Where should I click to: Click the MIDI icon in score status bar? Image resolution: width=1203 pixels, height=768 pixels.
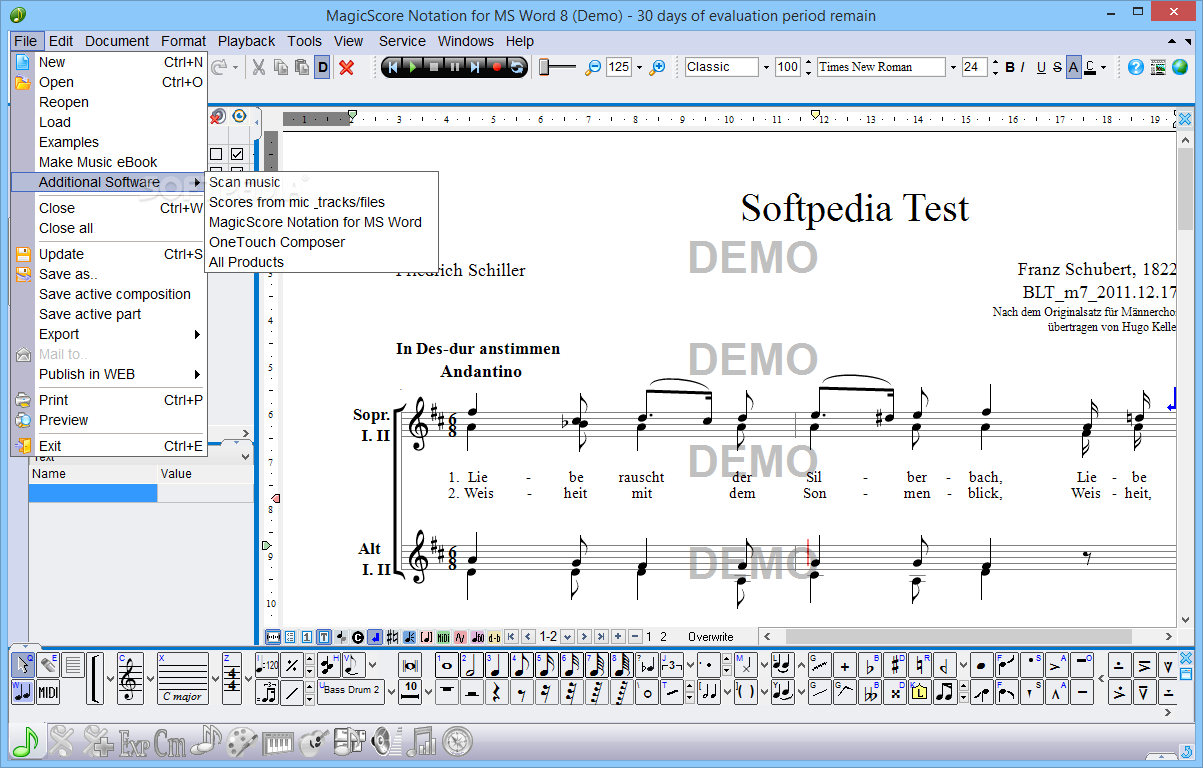pyautogui.click(x=443, y=637)
